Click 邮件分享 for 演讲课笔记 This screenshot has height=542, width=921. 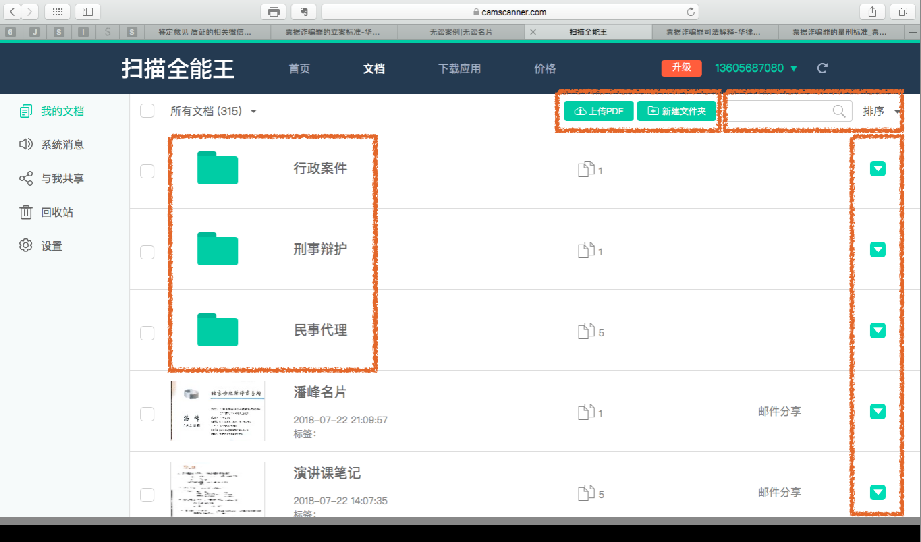pos(779,492)
